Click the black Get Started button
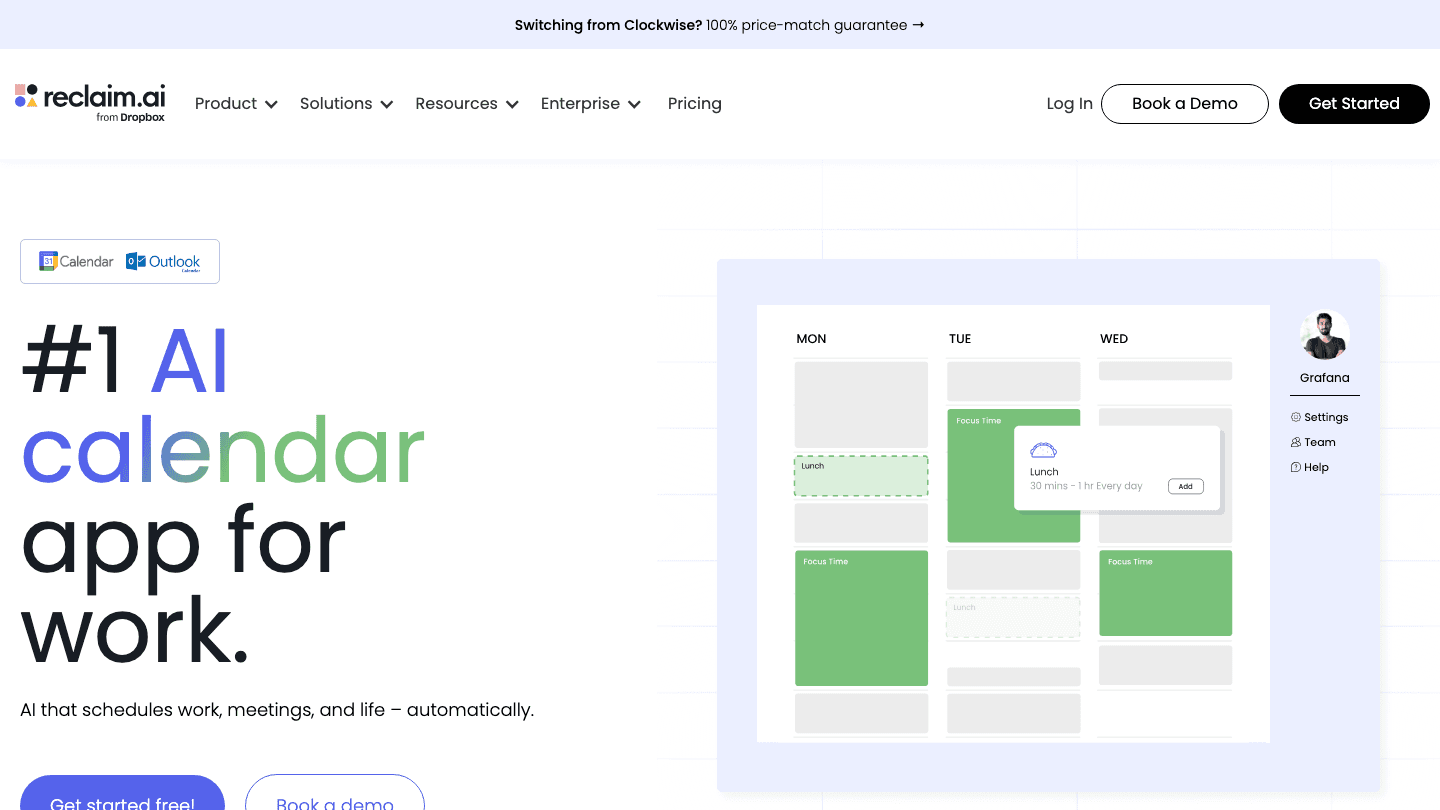The height and width of the screenshot is (810, 1440). pos(1354,104)
